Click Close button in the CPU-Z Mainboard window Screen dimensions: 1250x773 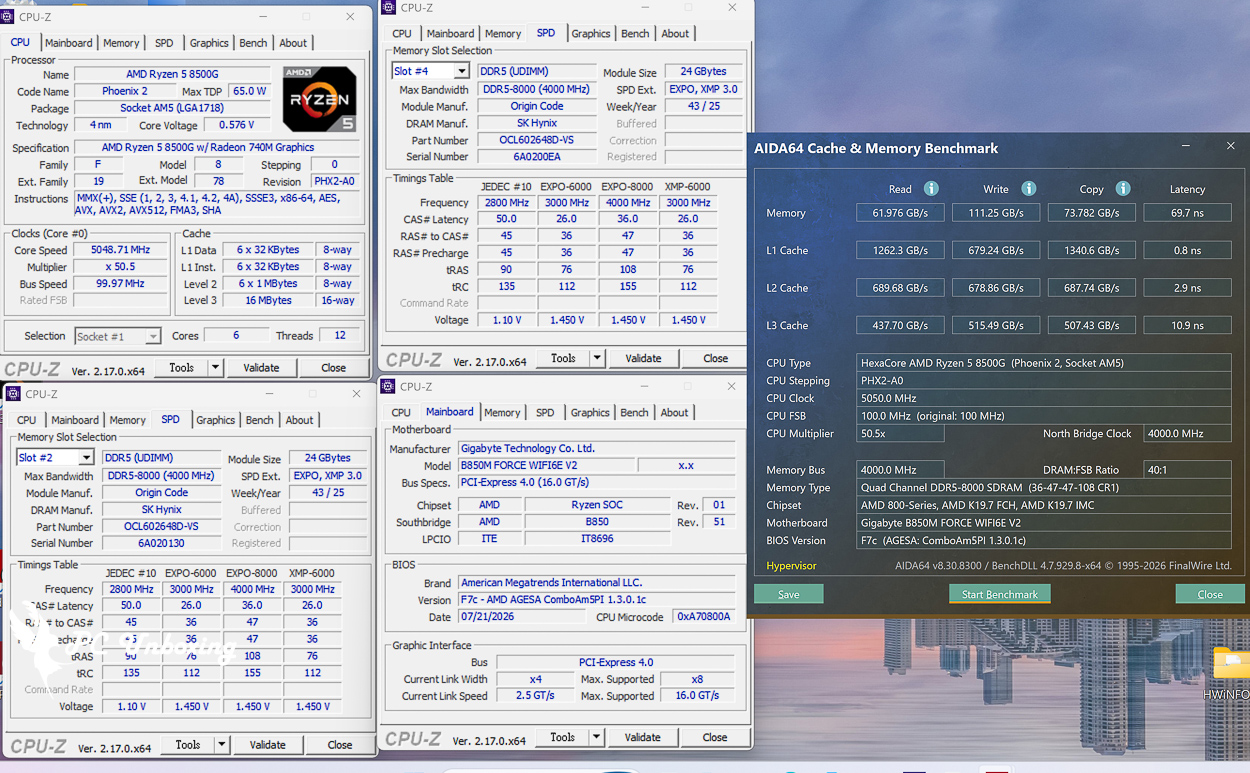pyautogui.click(x=715, y=737)
